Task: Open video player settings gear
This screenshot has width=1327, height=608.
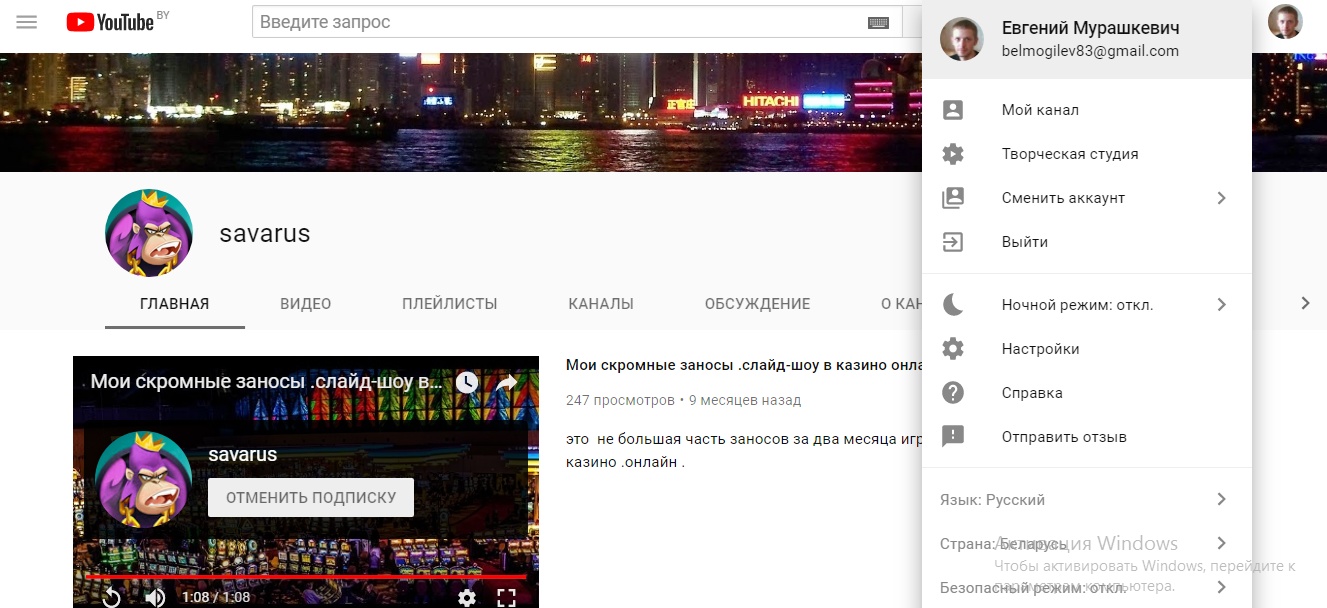Action: pyautogui.click(x=467, y=597)
